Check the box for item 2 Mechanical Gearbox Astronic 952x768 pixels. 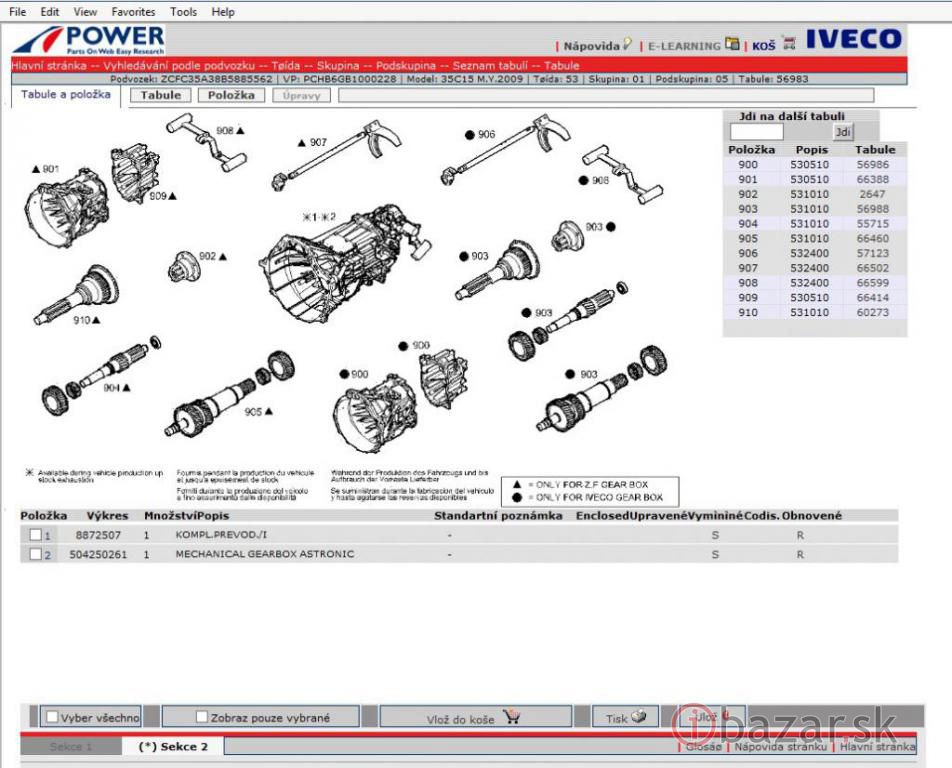click(35, 554)
